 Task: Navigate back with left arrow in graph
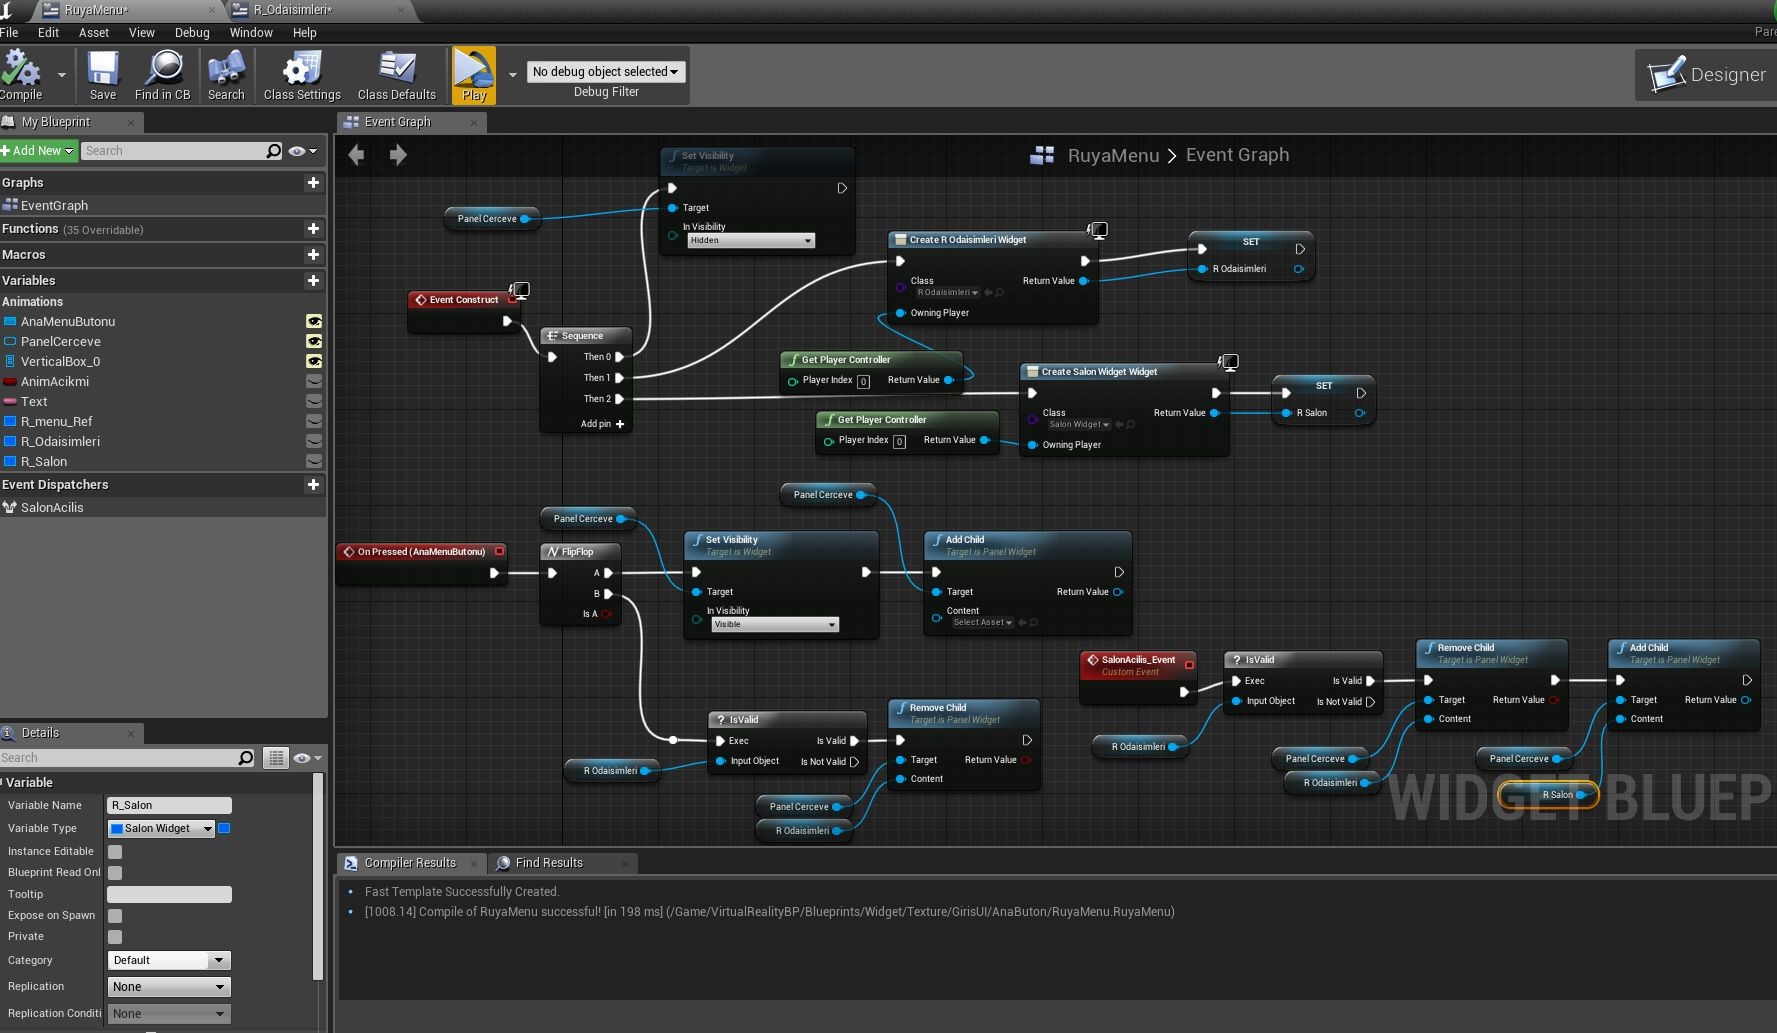(x=356, y=155)
